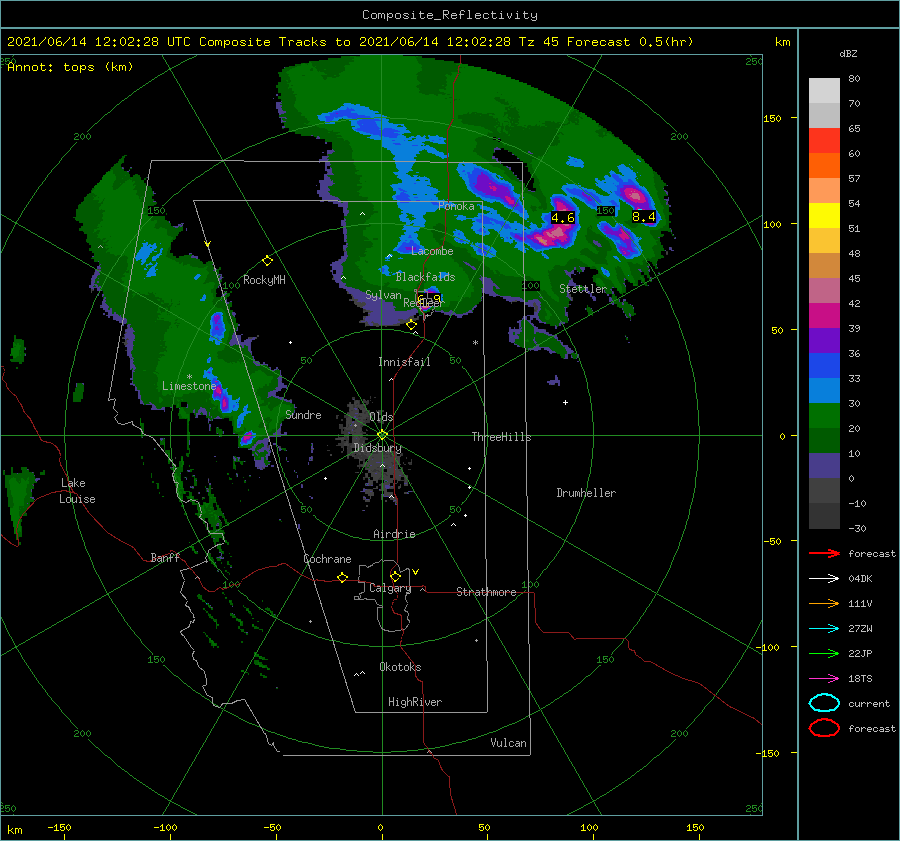
Task: Click the green 22JP arrow icon
Action: pos(824,653)
